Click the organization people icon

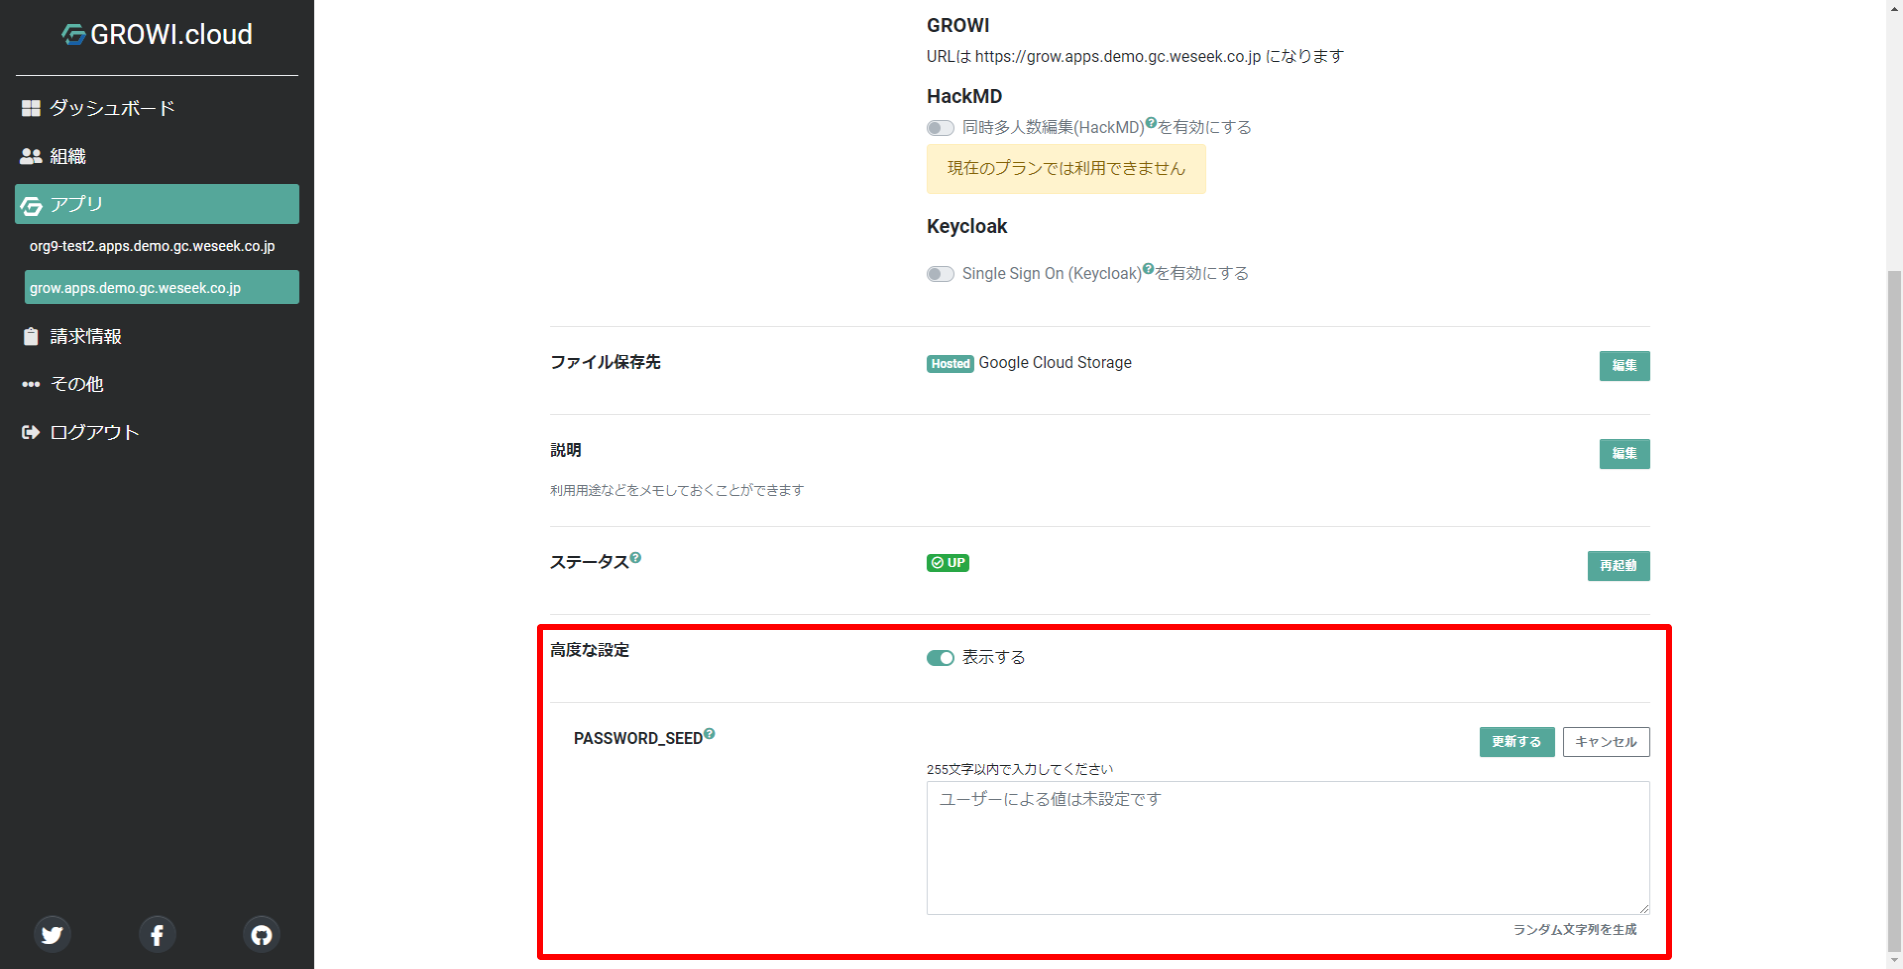point(31,156)
